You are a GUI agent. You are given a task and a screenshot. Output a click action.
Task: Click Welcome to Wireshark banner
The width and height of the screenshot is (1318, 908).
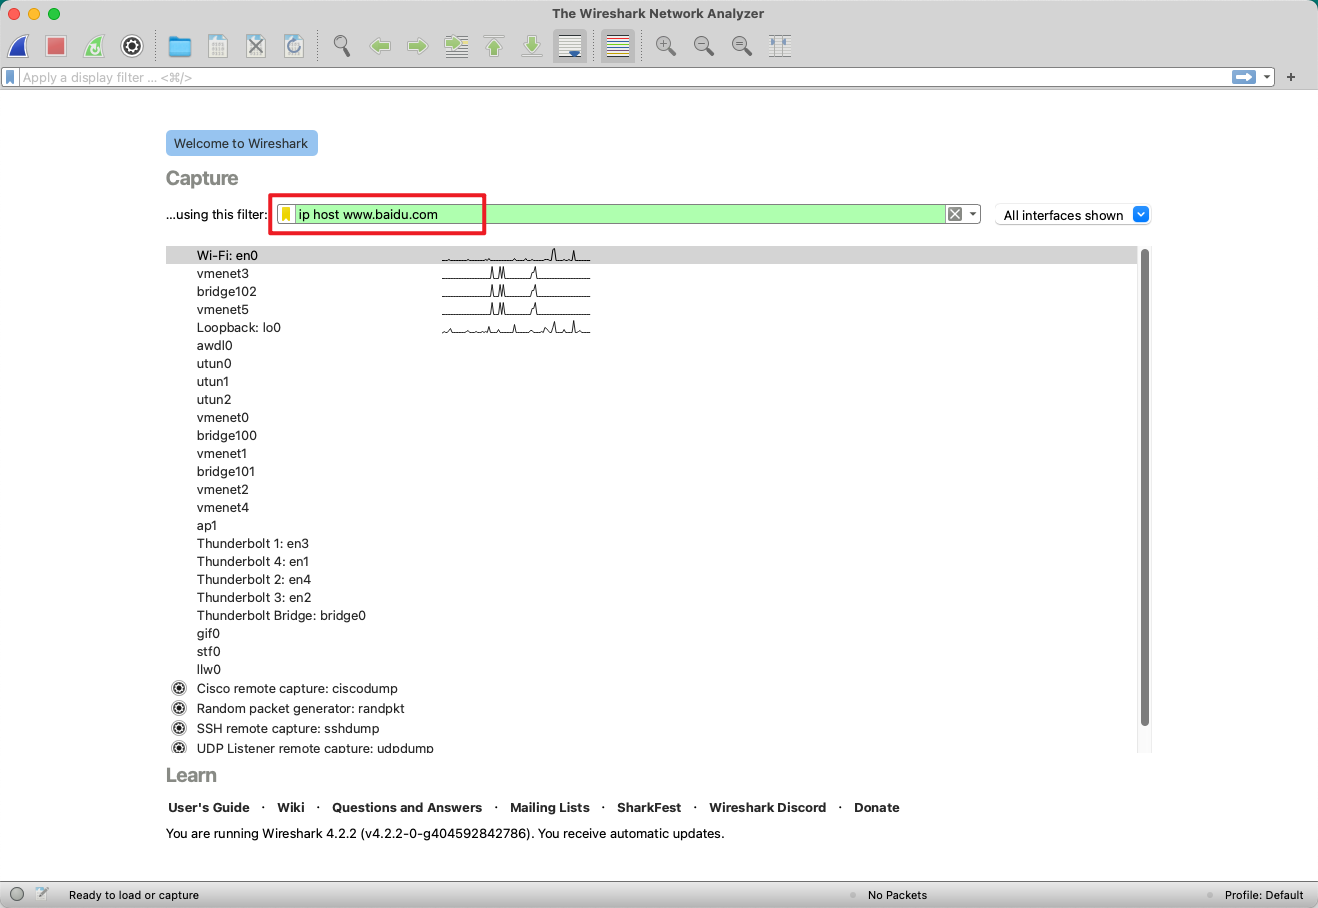241,143
